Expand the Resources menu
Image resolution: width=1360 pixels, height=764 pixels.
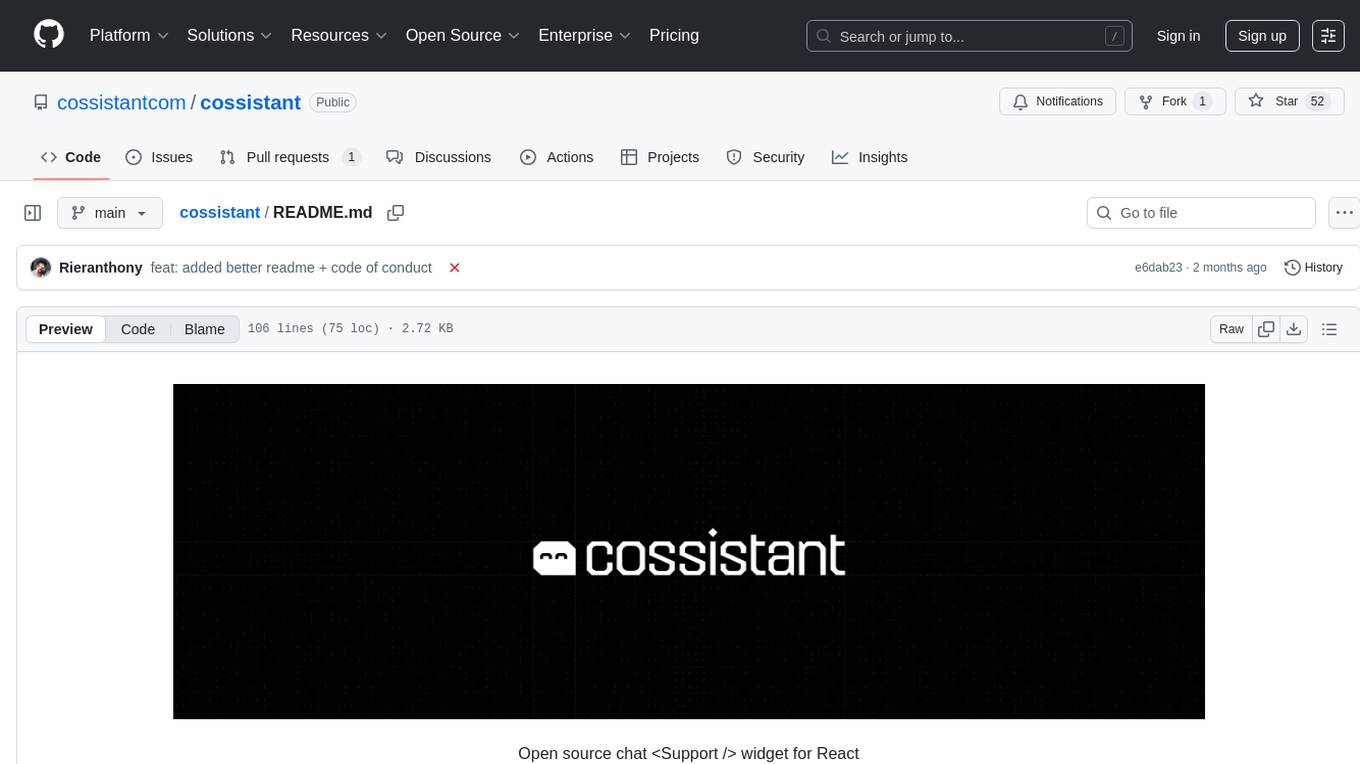pyautogui.click(x=339, y=35)
